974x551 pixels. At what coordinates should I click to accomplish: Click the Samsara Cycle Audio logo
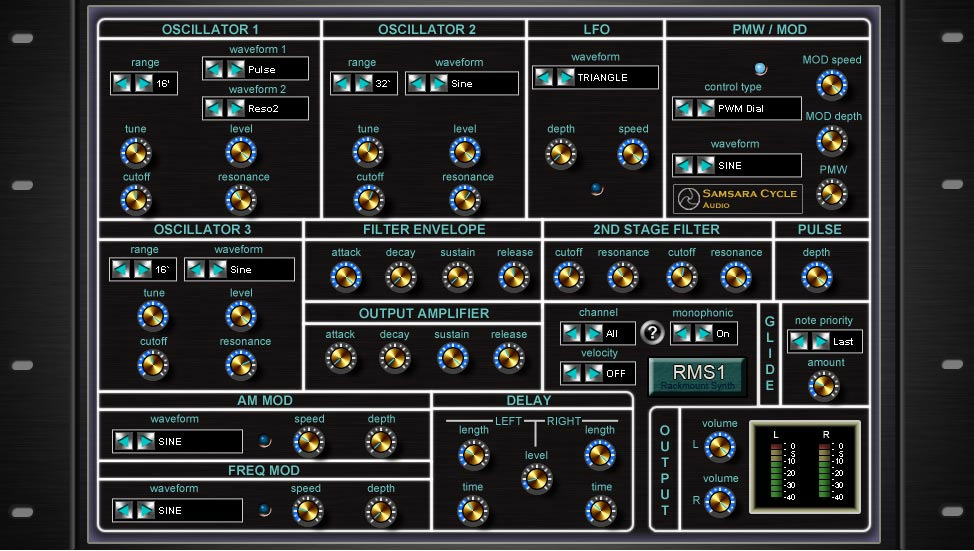737,199
